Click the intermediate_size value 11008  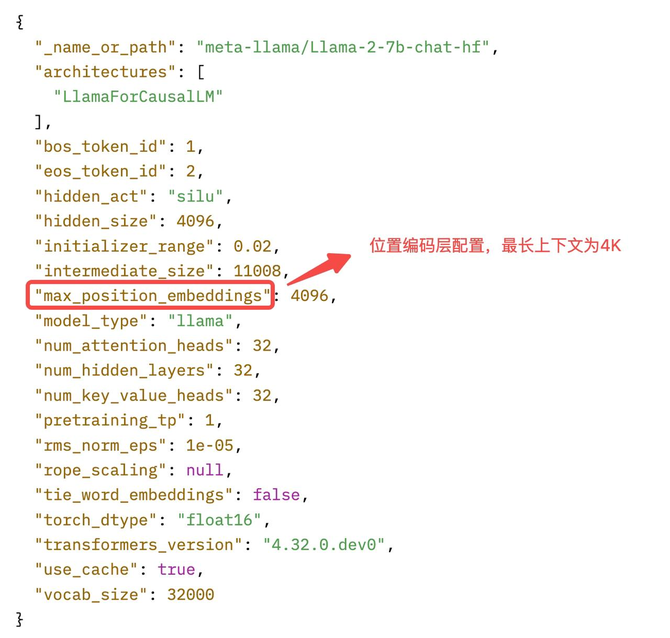pyautogui.click(x=257, y=271)
